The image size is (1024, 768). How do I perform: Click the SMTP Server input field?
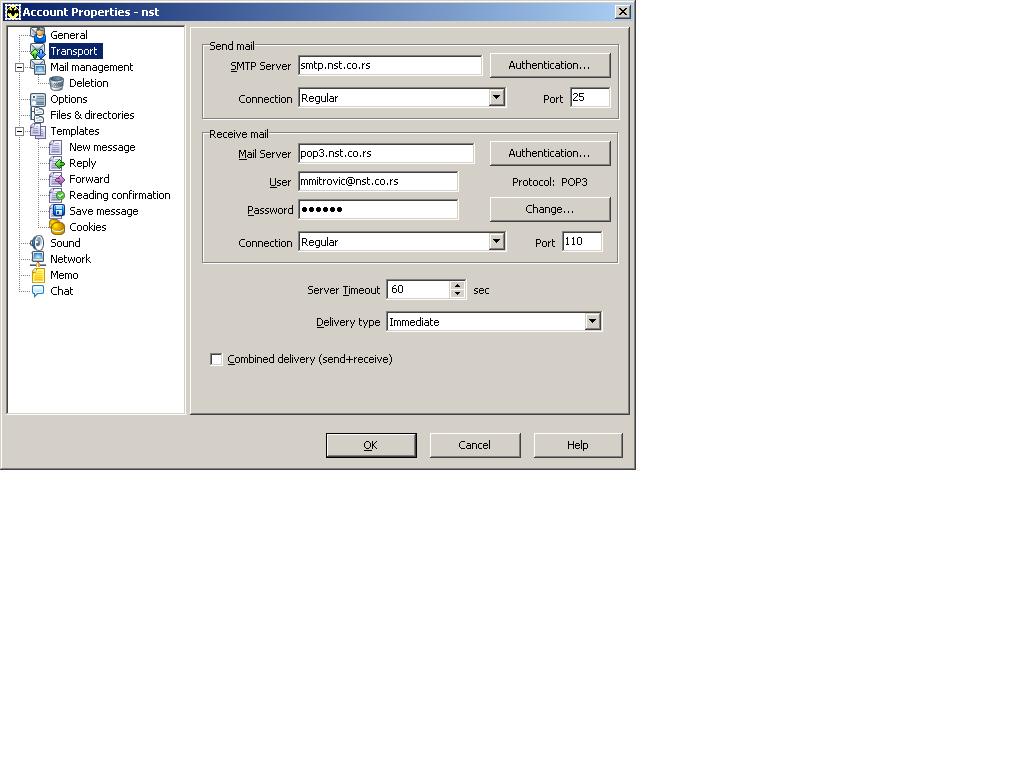tap(389, 65)
